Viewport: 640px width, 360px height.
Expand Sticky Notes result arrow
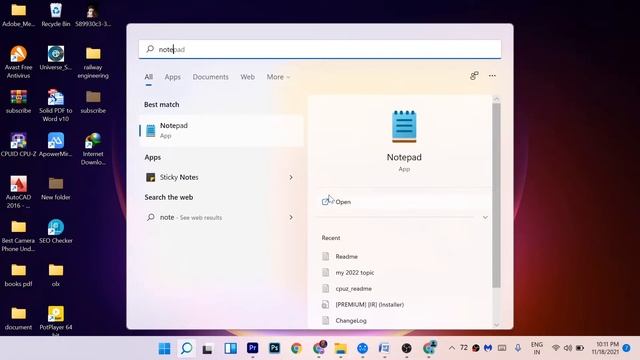point(291,177)
